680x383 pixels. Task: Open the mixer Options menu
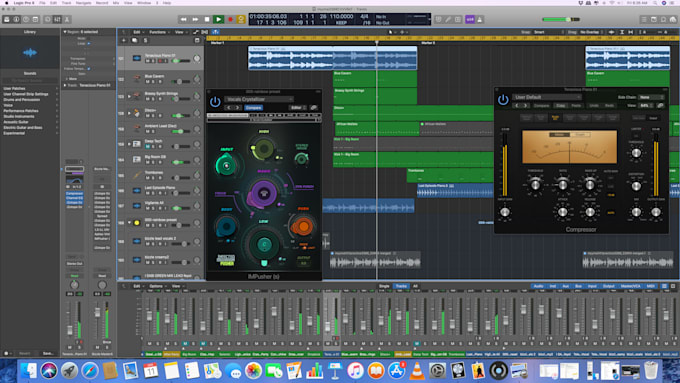(x=157, y=286)
